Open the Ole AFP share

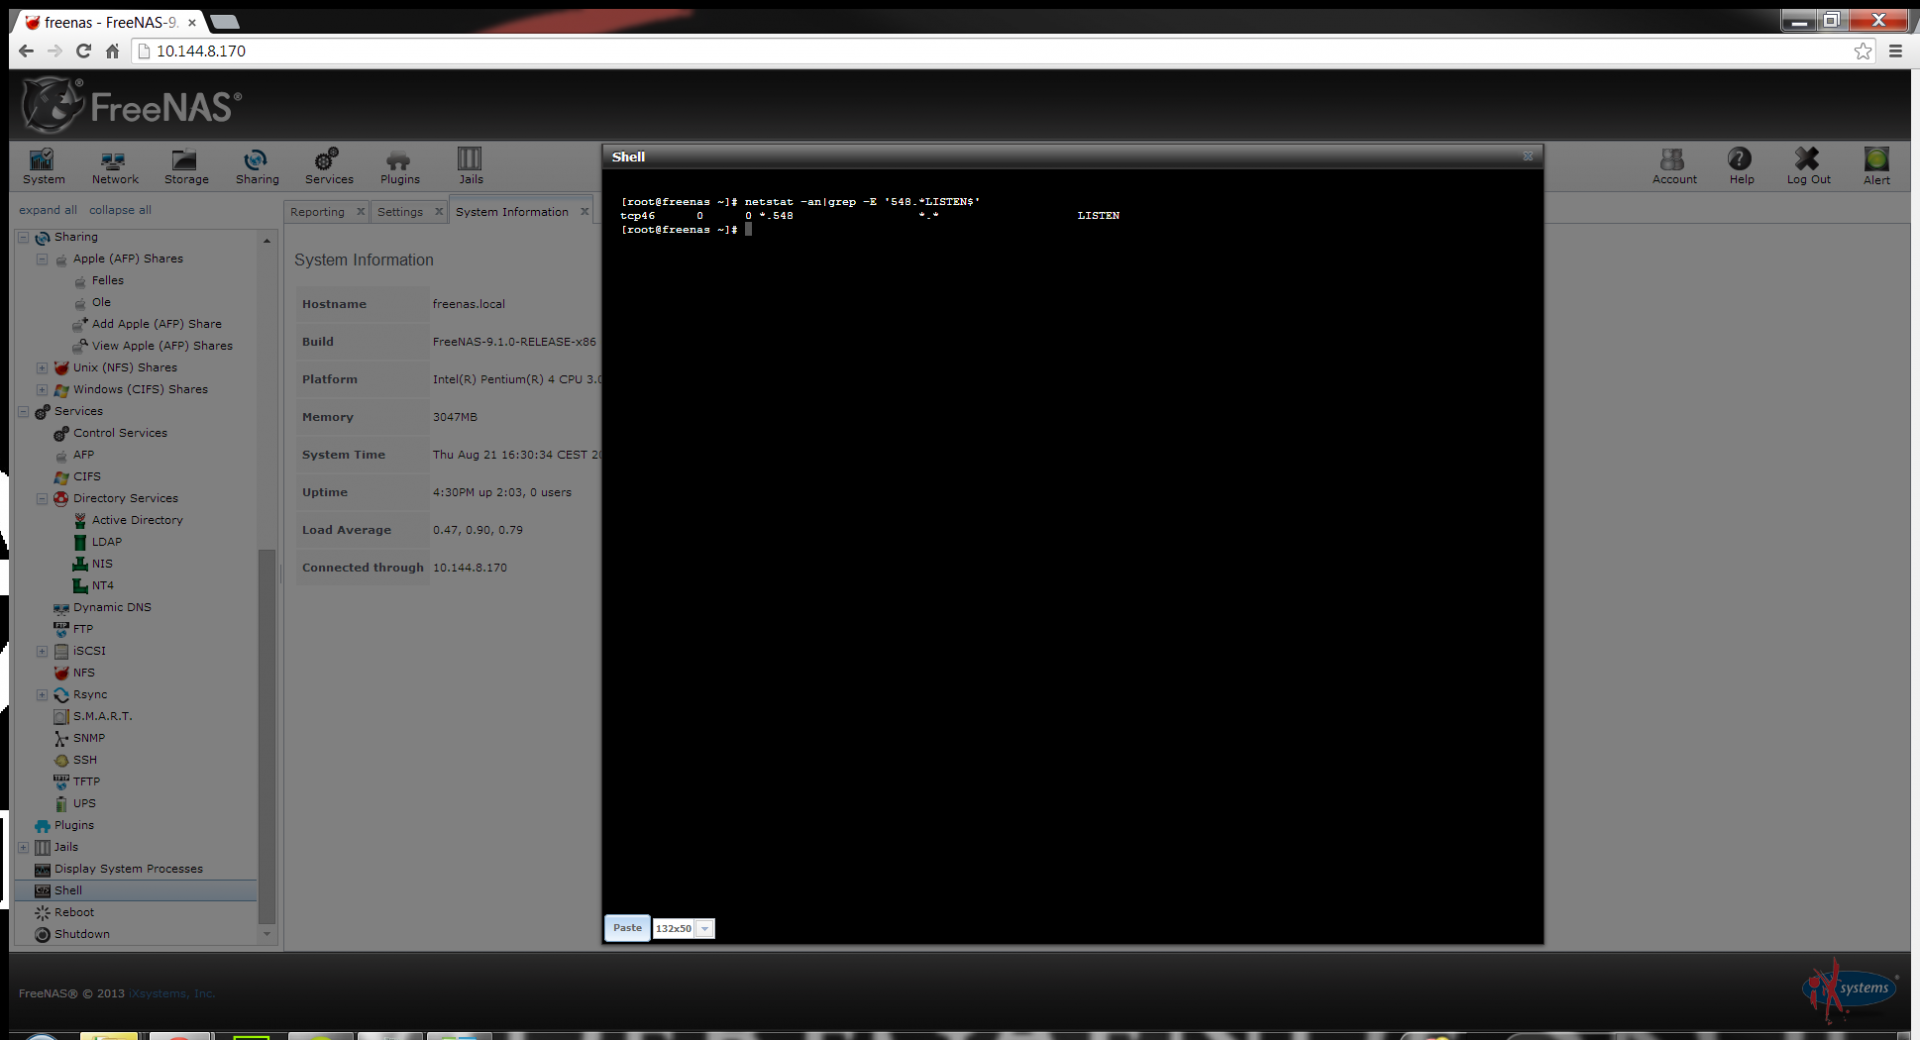coord(101,303)
